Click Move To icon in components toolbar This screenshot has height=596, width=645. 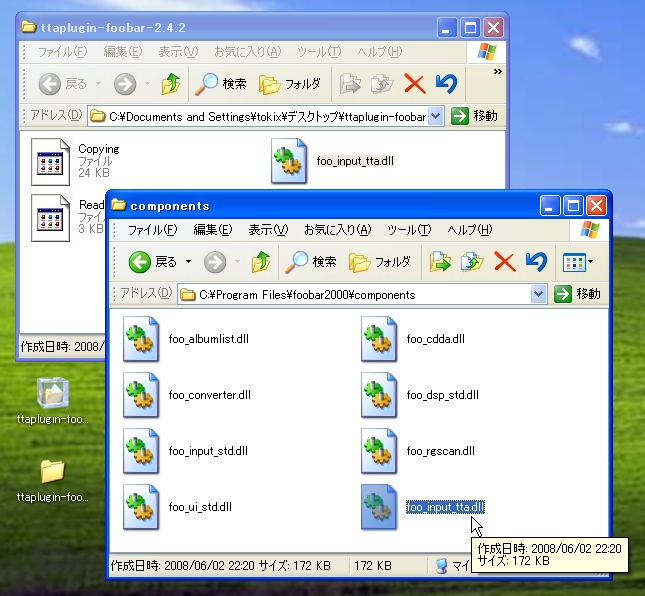point(440,262)
